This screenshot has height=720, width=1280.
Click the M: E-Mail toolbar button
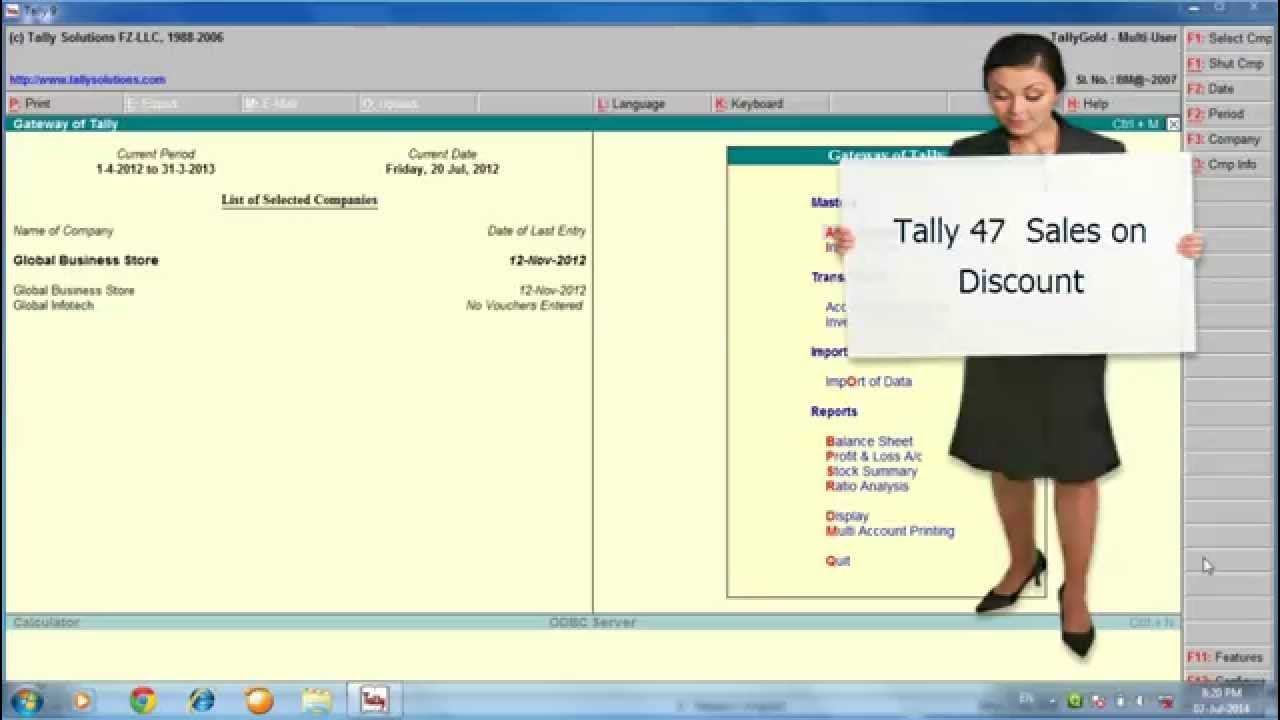(299, 104)
